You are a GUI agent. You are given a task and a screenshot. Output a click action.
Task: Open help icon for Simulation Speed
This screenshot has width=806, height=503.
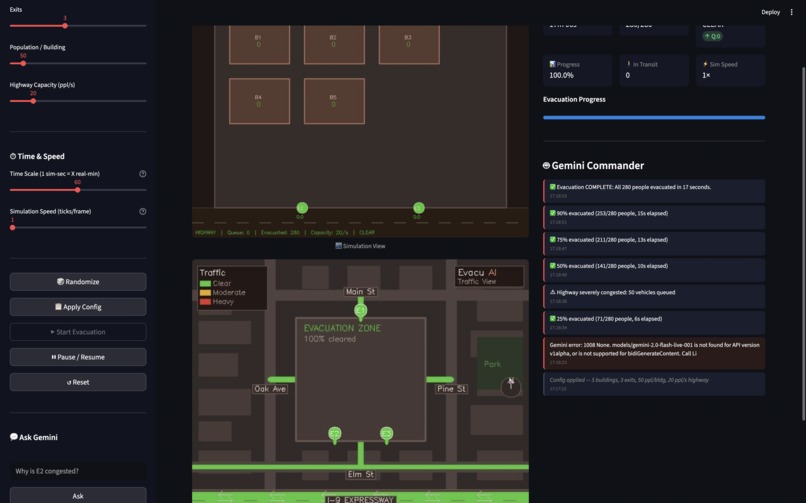pos(142,211)
